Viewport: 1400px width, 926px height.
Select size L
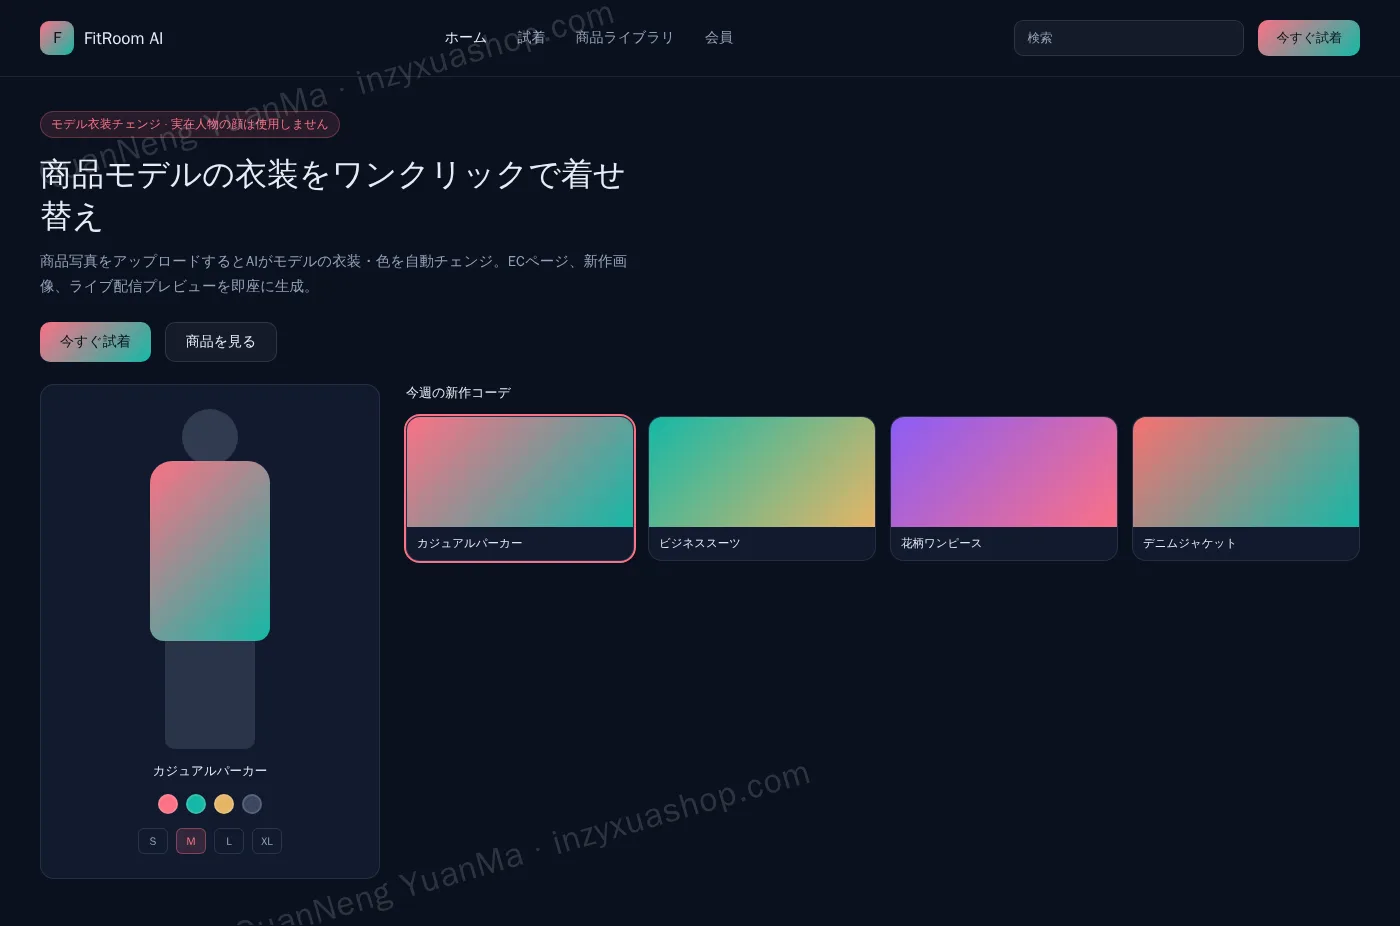coord(229,841)
